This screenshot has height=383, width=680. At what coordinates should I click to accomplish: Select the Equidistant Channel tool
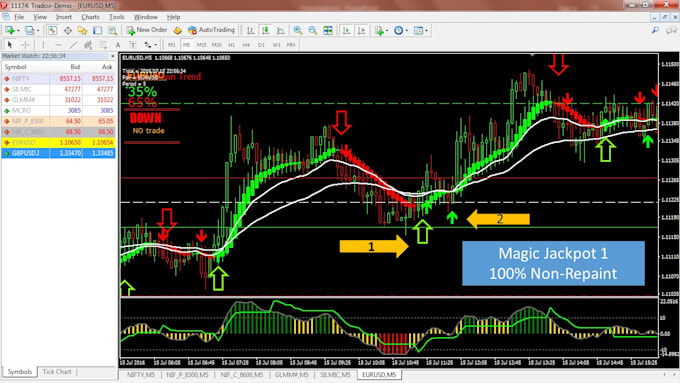click(88, 45)
